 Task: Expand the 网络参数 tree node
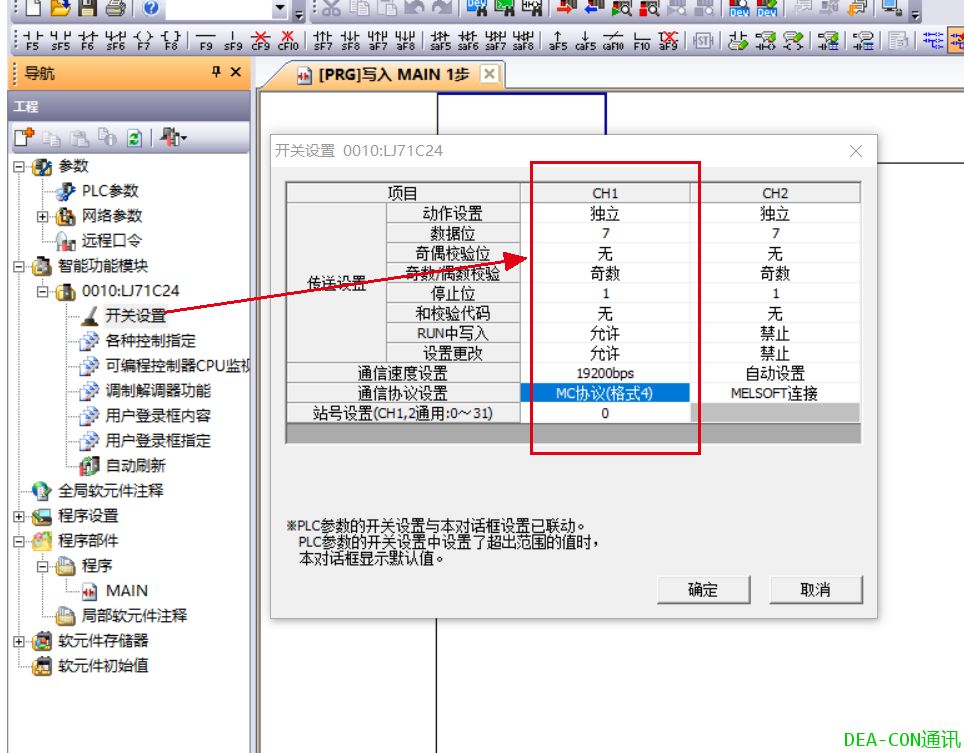(x=41, y=217)
